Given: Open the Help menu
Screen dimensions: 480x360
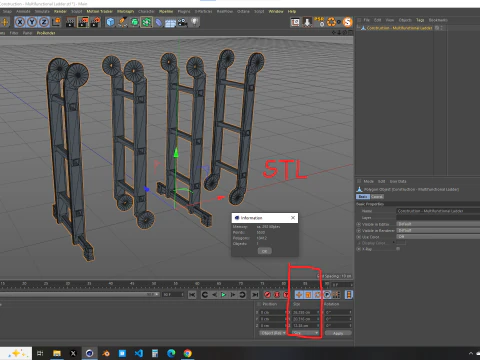Looking at the screenshot, I should coord(292,11).
